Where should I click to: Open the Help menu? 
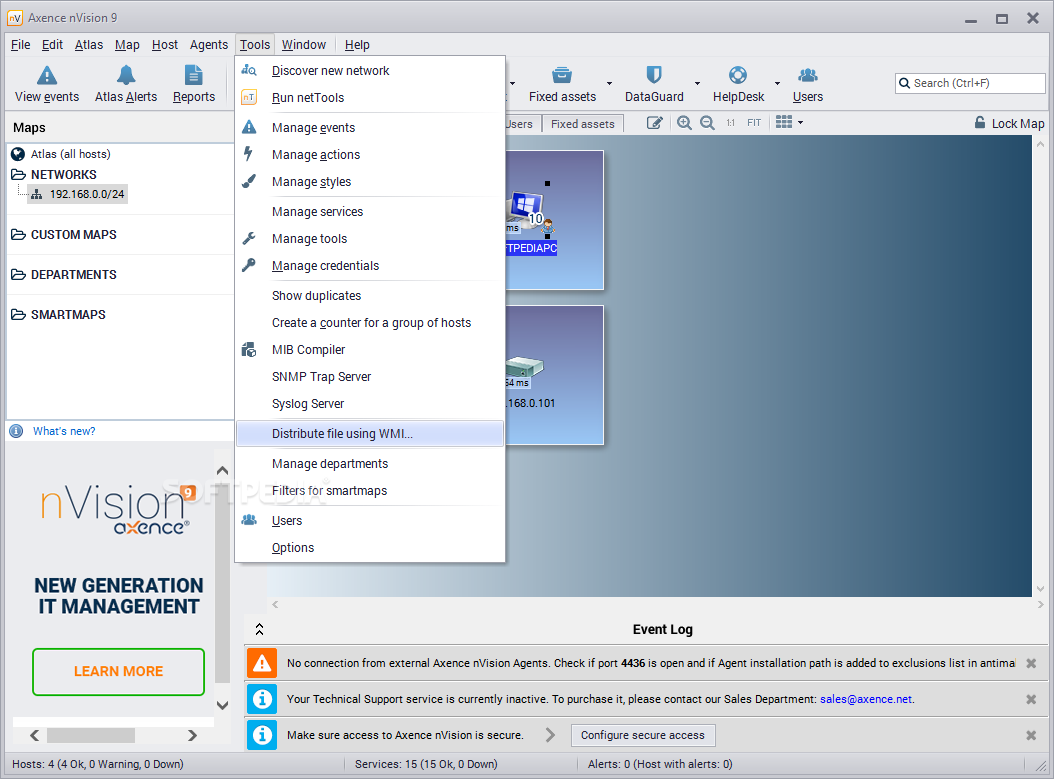[357, 44]
